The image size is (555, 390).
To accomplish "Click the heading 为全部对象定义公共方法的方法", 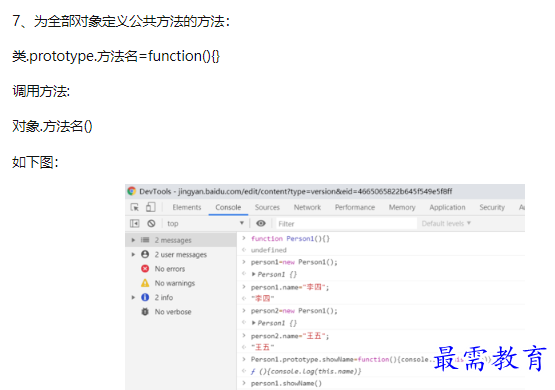I will [x=132, y=21].
